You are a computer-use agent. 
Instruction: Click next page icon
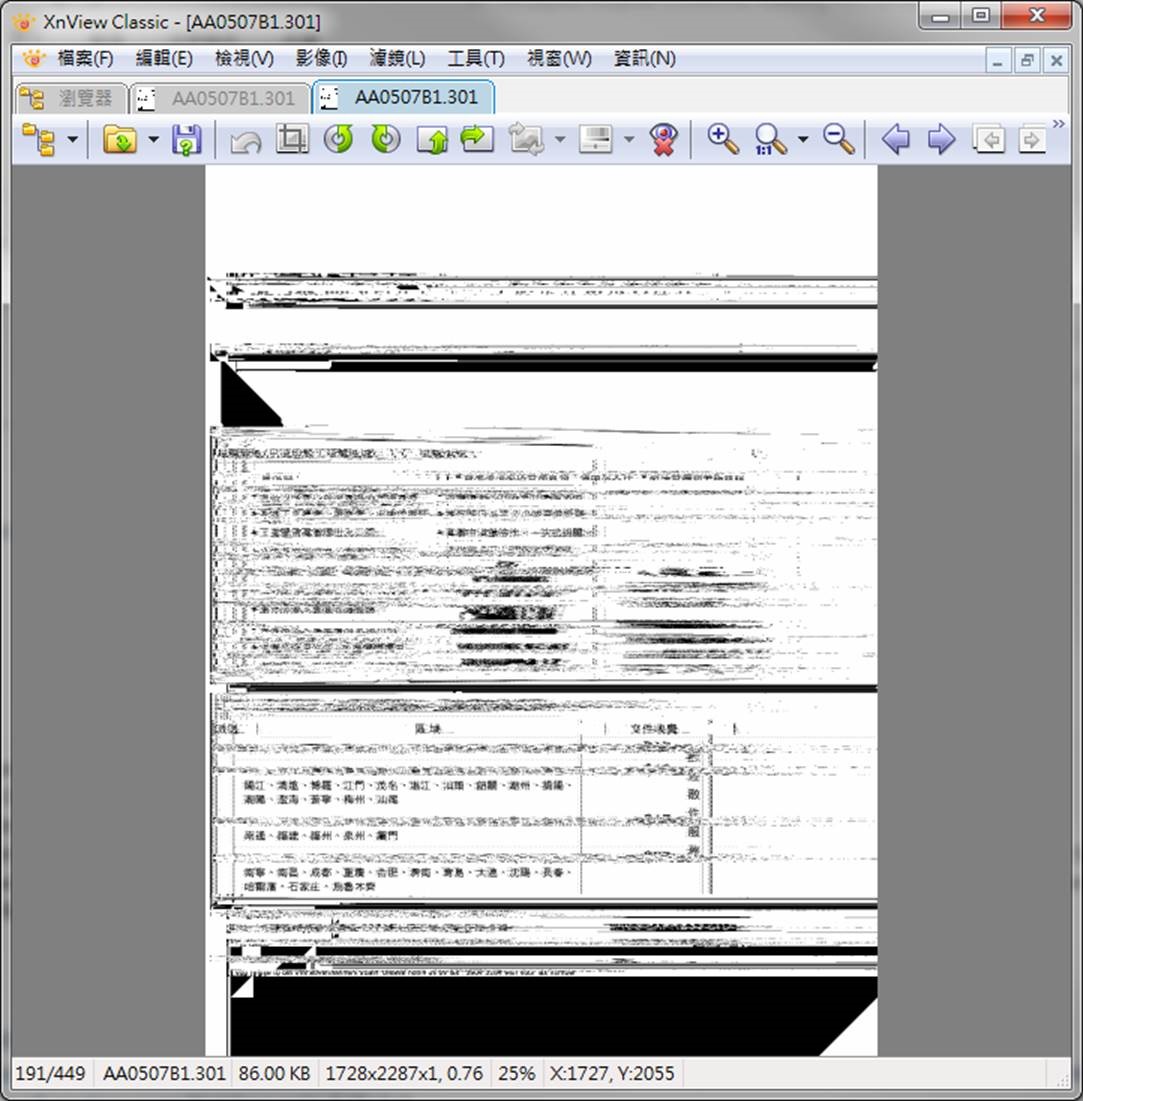(1032, 139)
